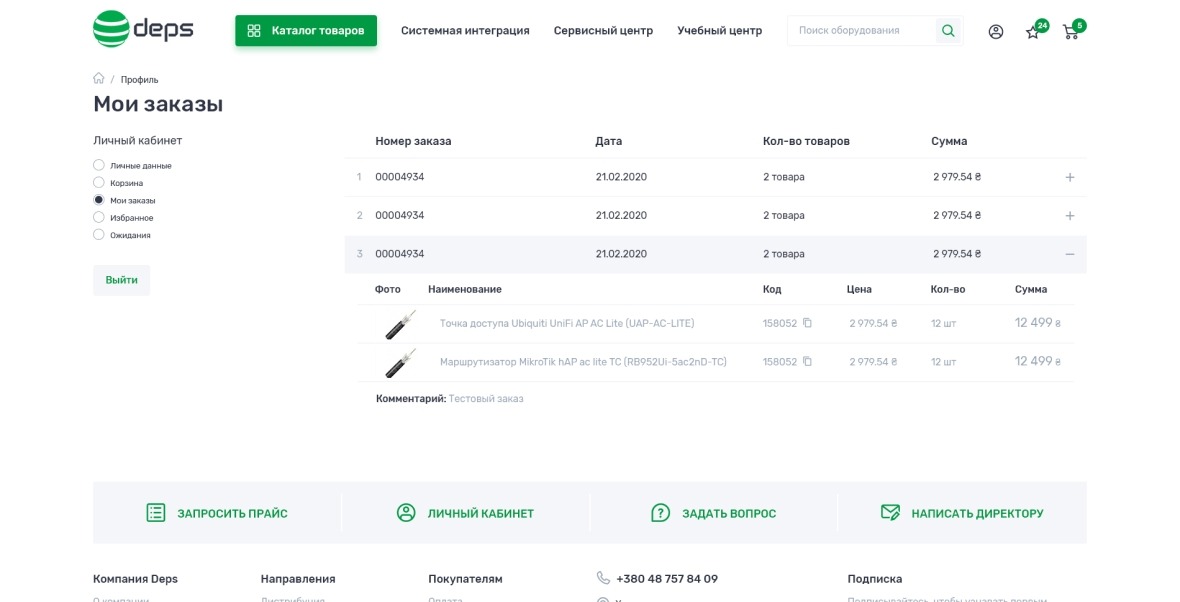Screen dimensions: 1180x602
Task: Open Системная интеграция menu item
Action: point(465,31)
